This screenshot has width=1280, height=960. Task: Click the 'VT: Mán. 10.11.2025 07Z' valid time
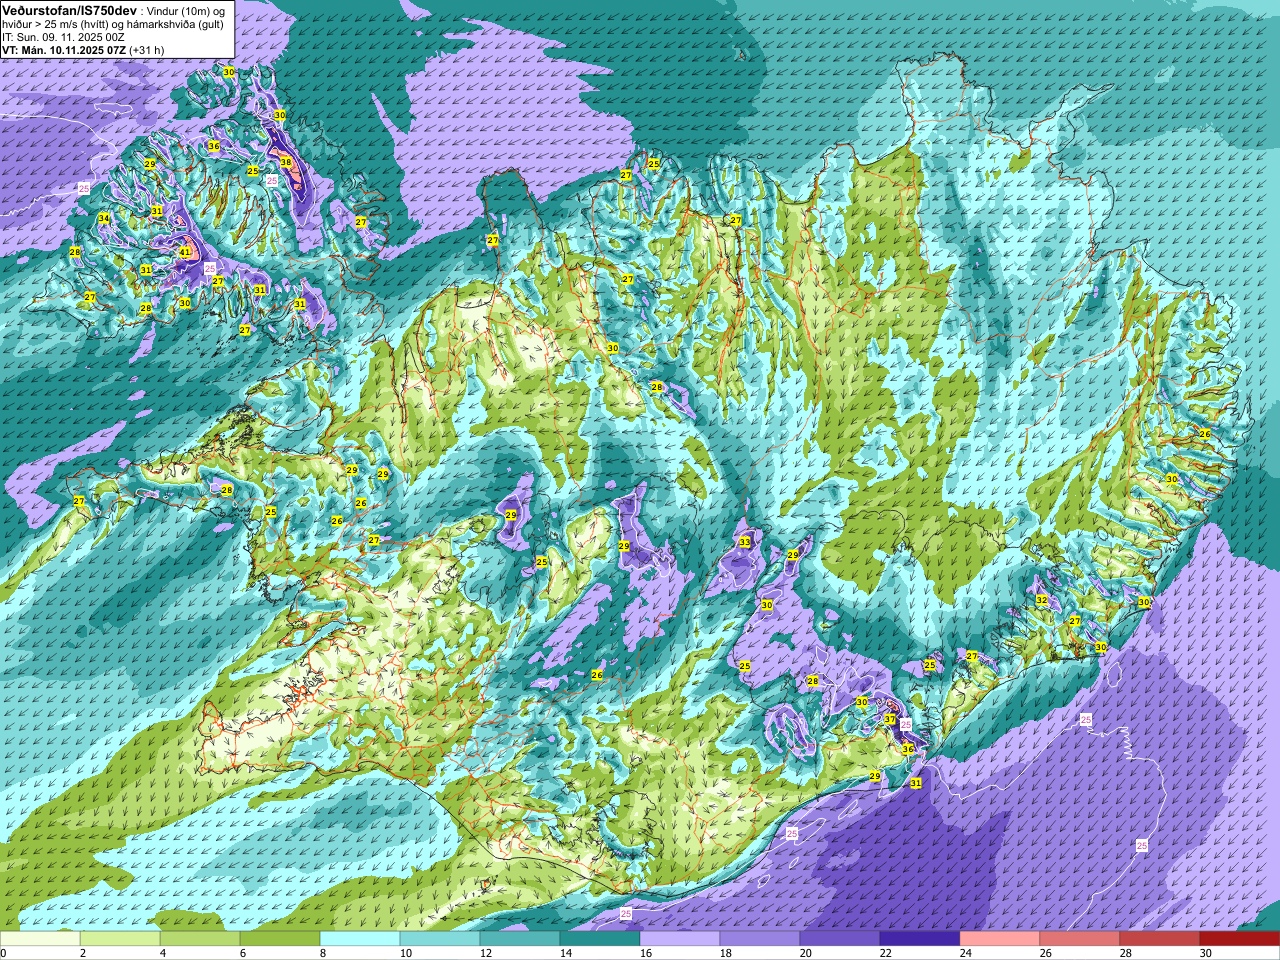click(x=64, y=49)
